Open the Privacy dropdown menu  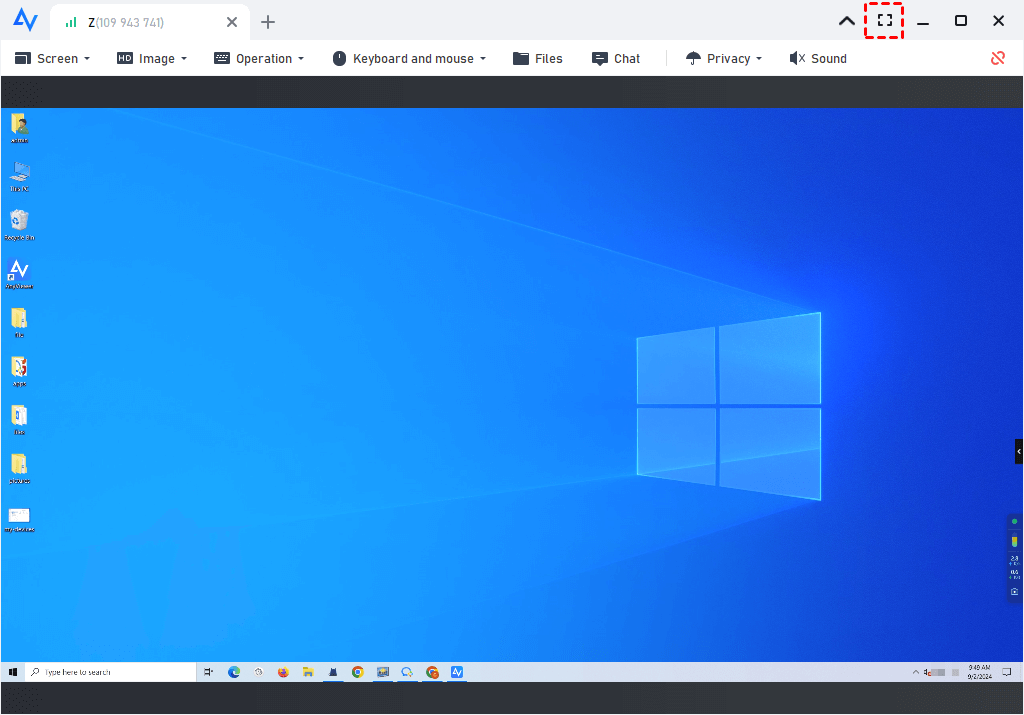[723, 58]
